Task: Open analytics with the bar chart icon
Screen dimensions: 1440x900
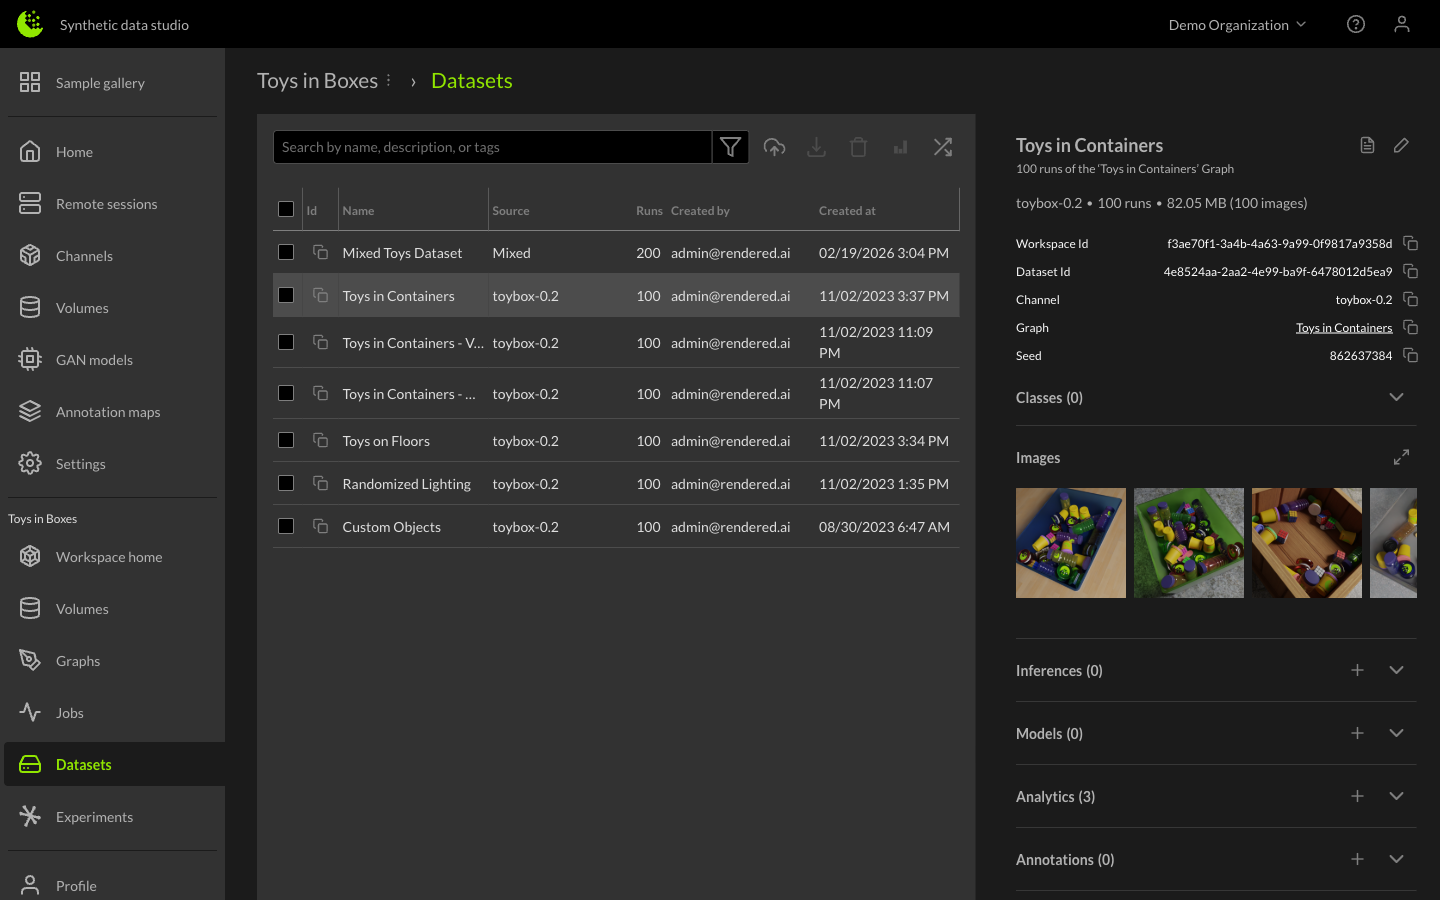Action: (x=900, y=146)
